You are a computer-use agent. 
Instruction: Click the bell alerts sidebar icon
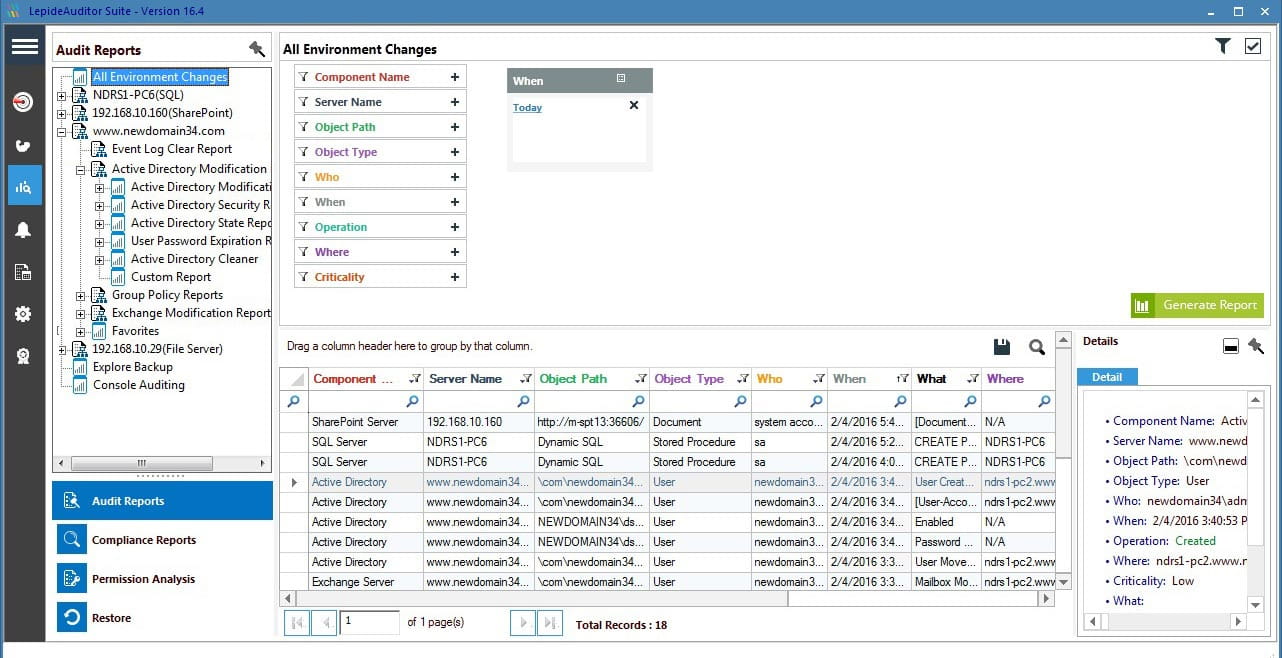[23, 230]
